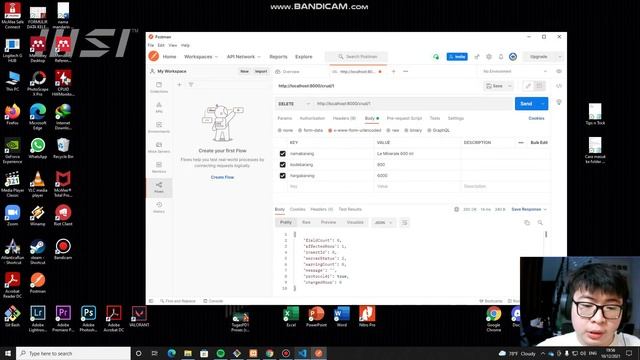
Task: Open the DELETE method dropdown
Action: pos(294,104)
